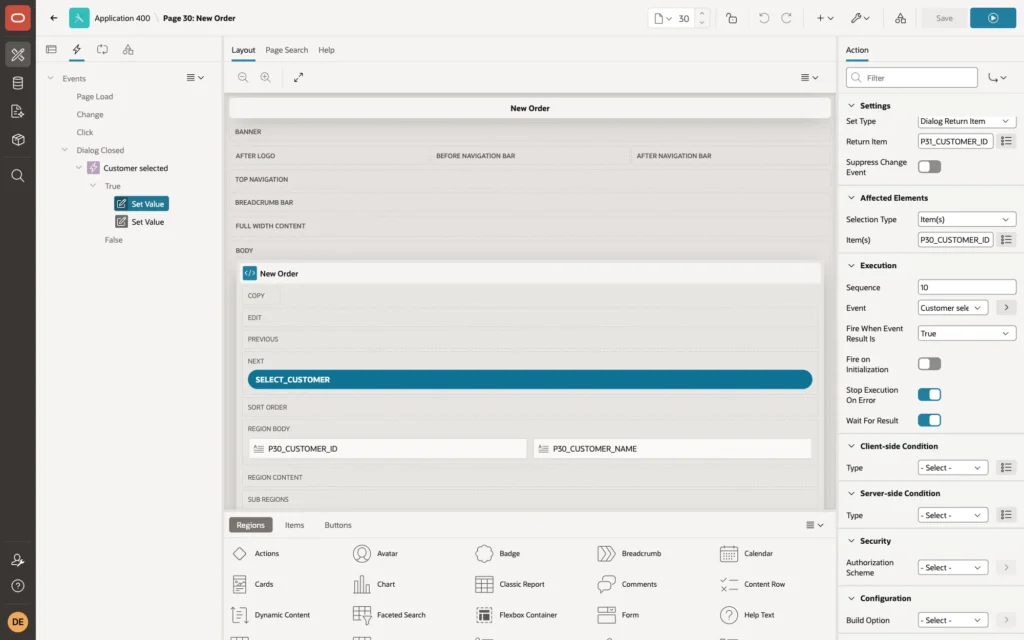Open the DE user account avatar

point(18,622)
